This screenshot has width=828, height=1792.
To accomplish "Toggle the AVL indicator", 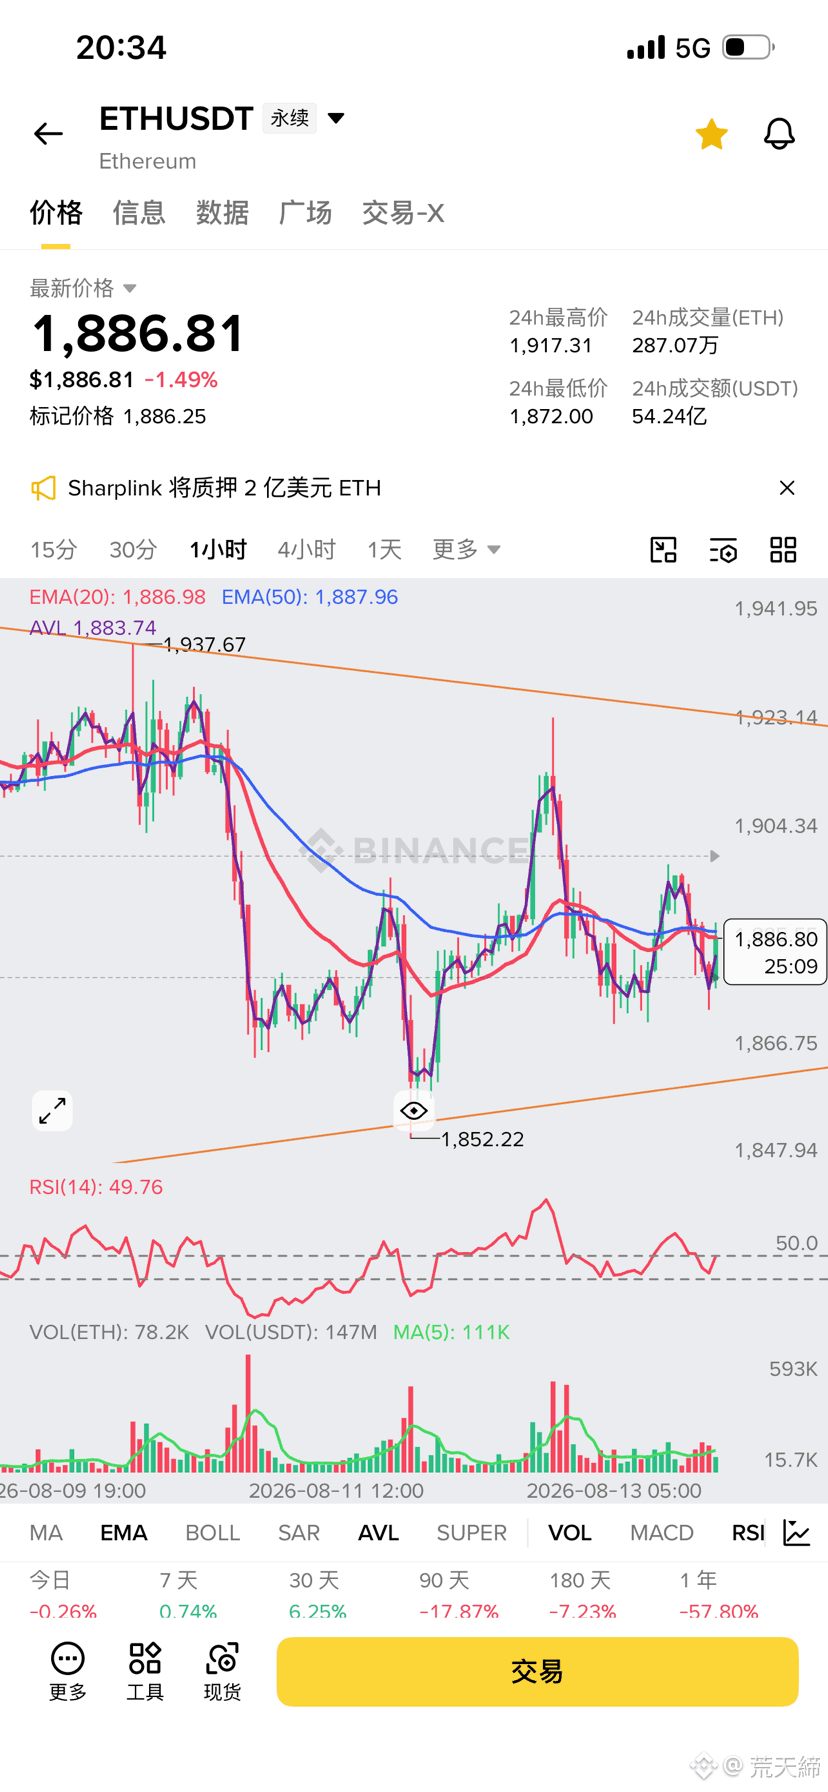I will click(x=379, y=1533).
